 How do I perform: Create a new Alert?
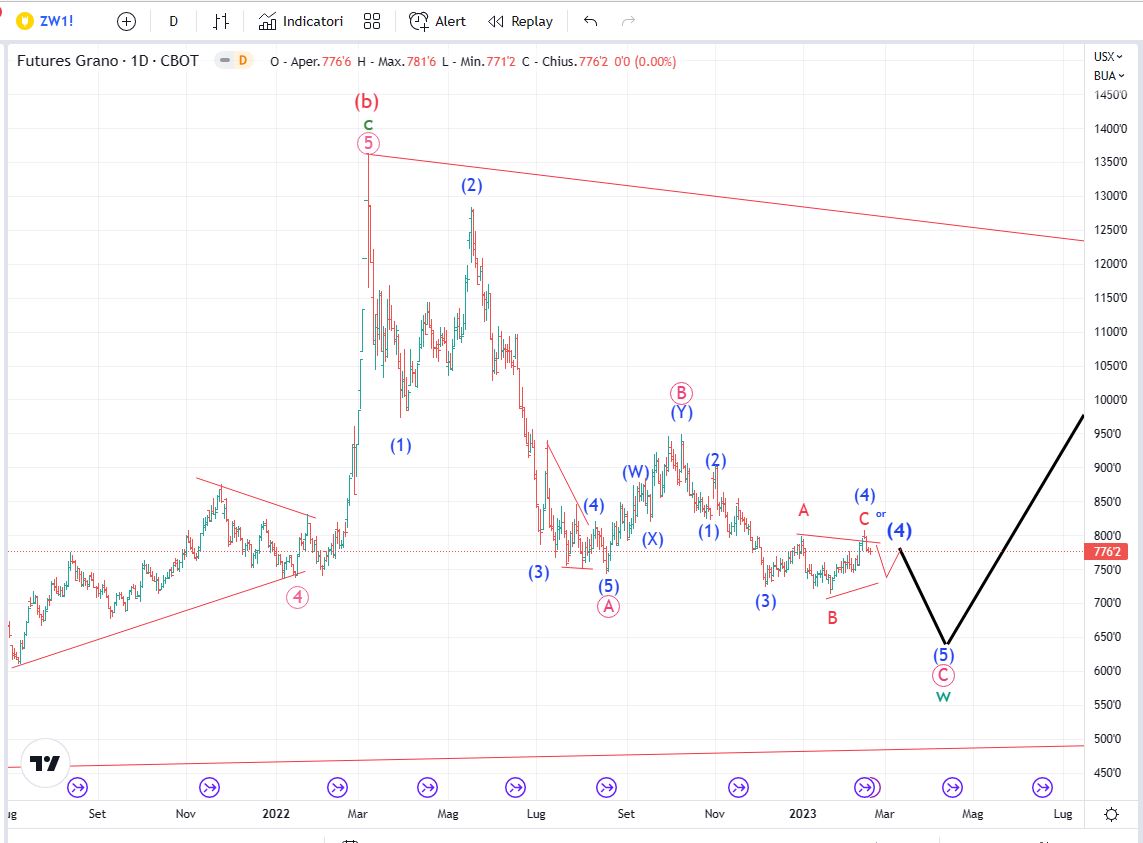(438, 21)
